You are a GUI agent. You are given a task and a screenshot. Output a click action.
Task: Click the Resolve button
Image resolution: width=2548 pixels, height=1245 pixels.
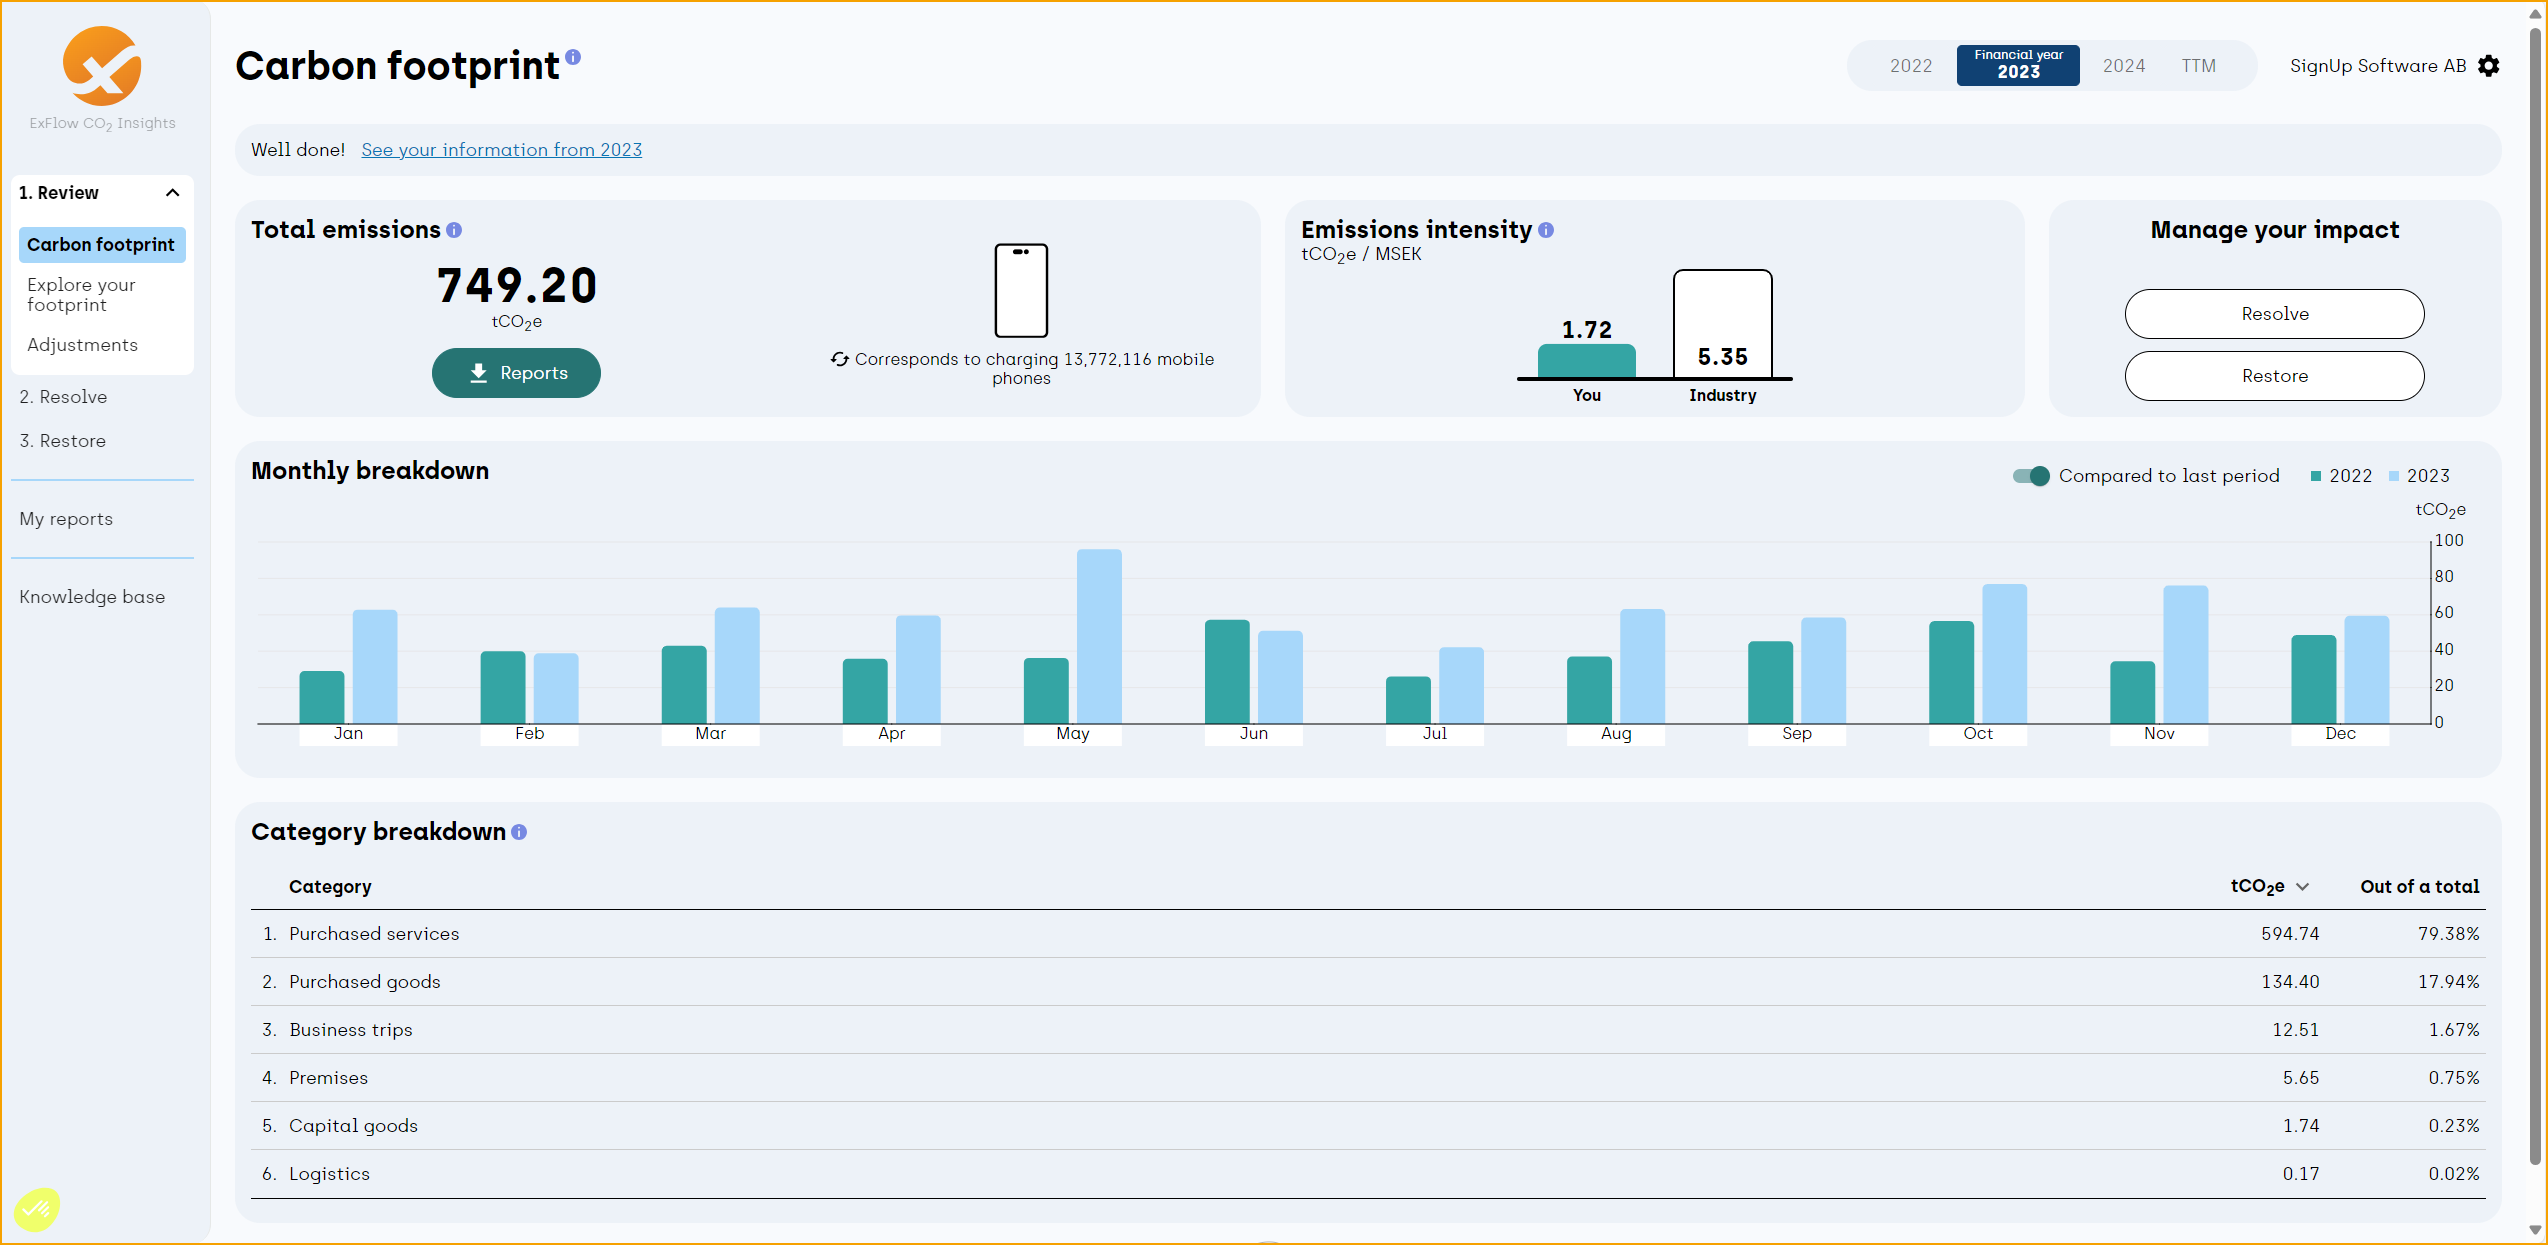click(x=2273, y=314)
